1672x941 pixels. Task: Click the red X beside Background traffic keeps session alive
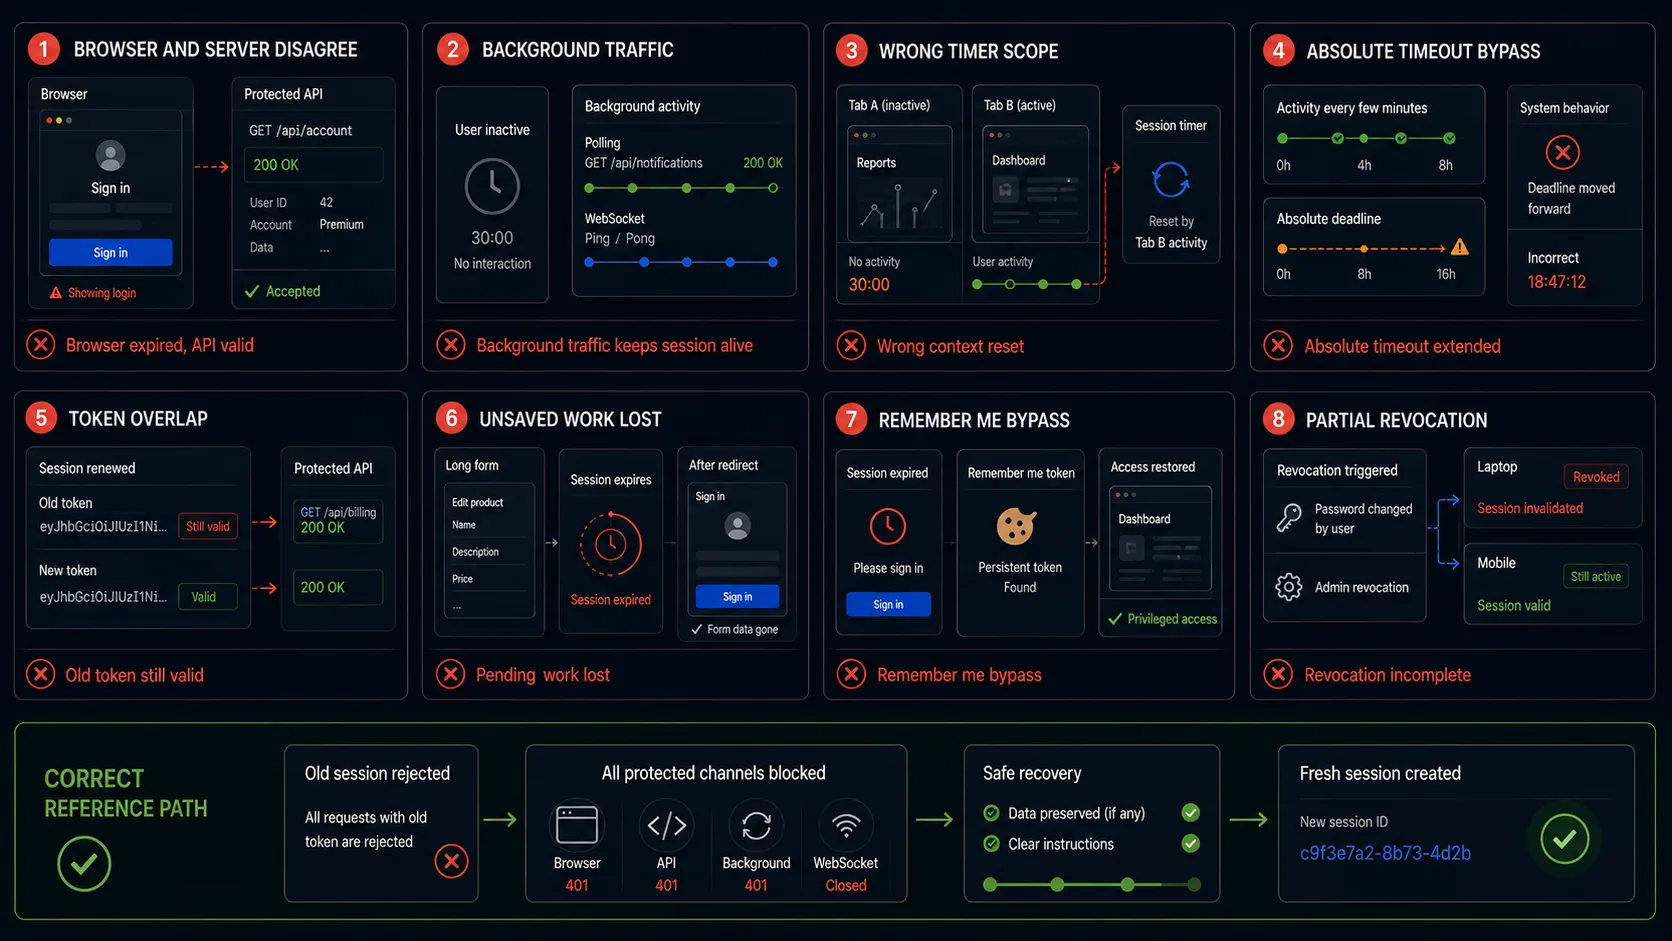tap(451, 345)
